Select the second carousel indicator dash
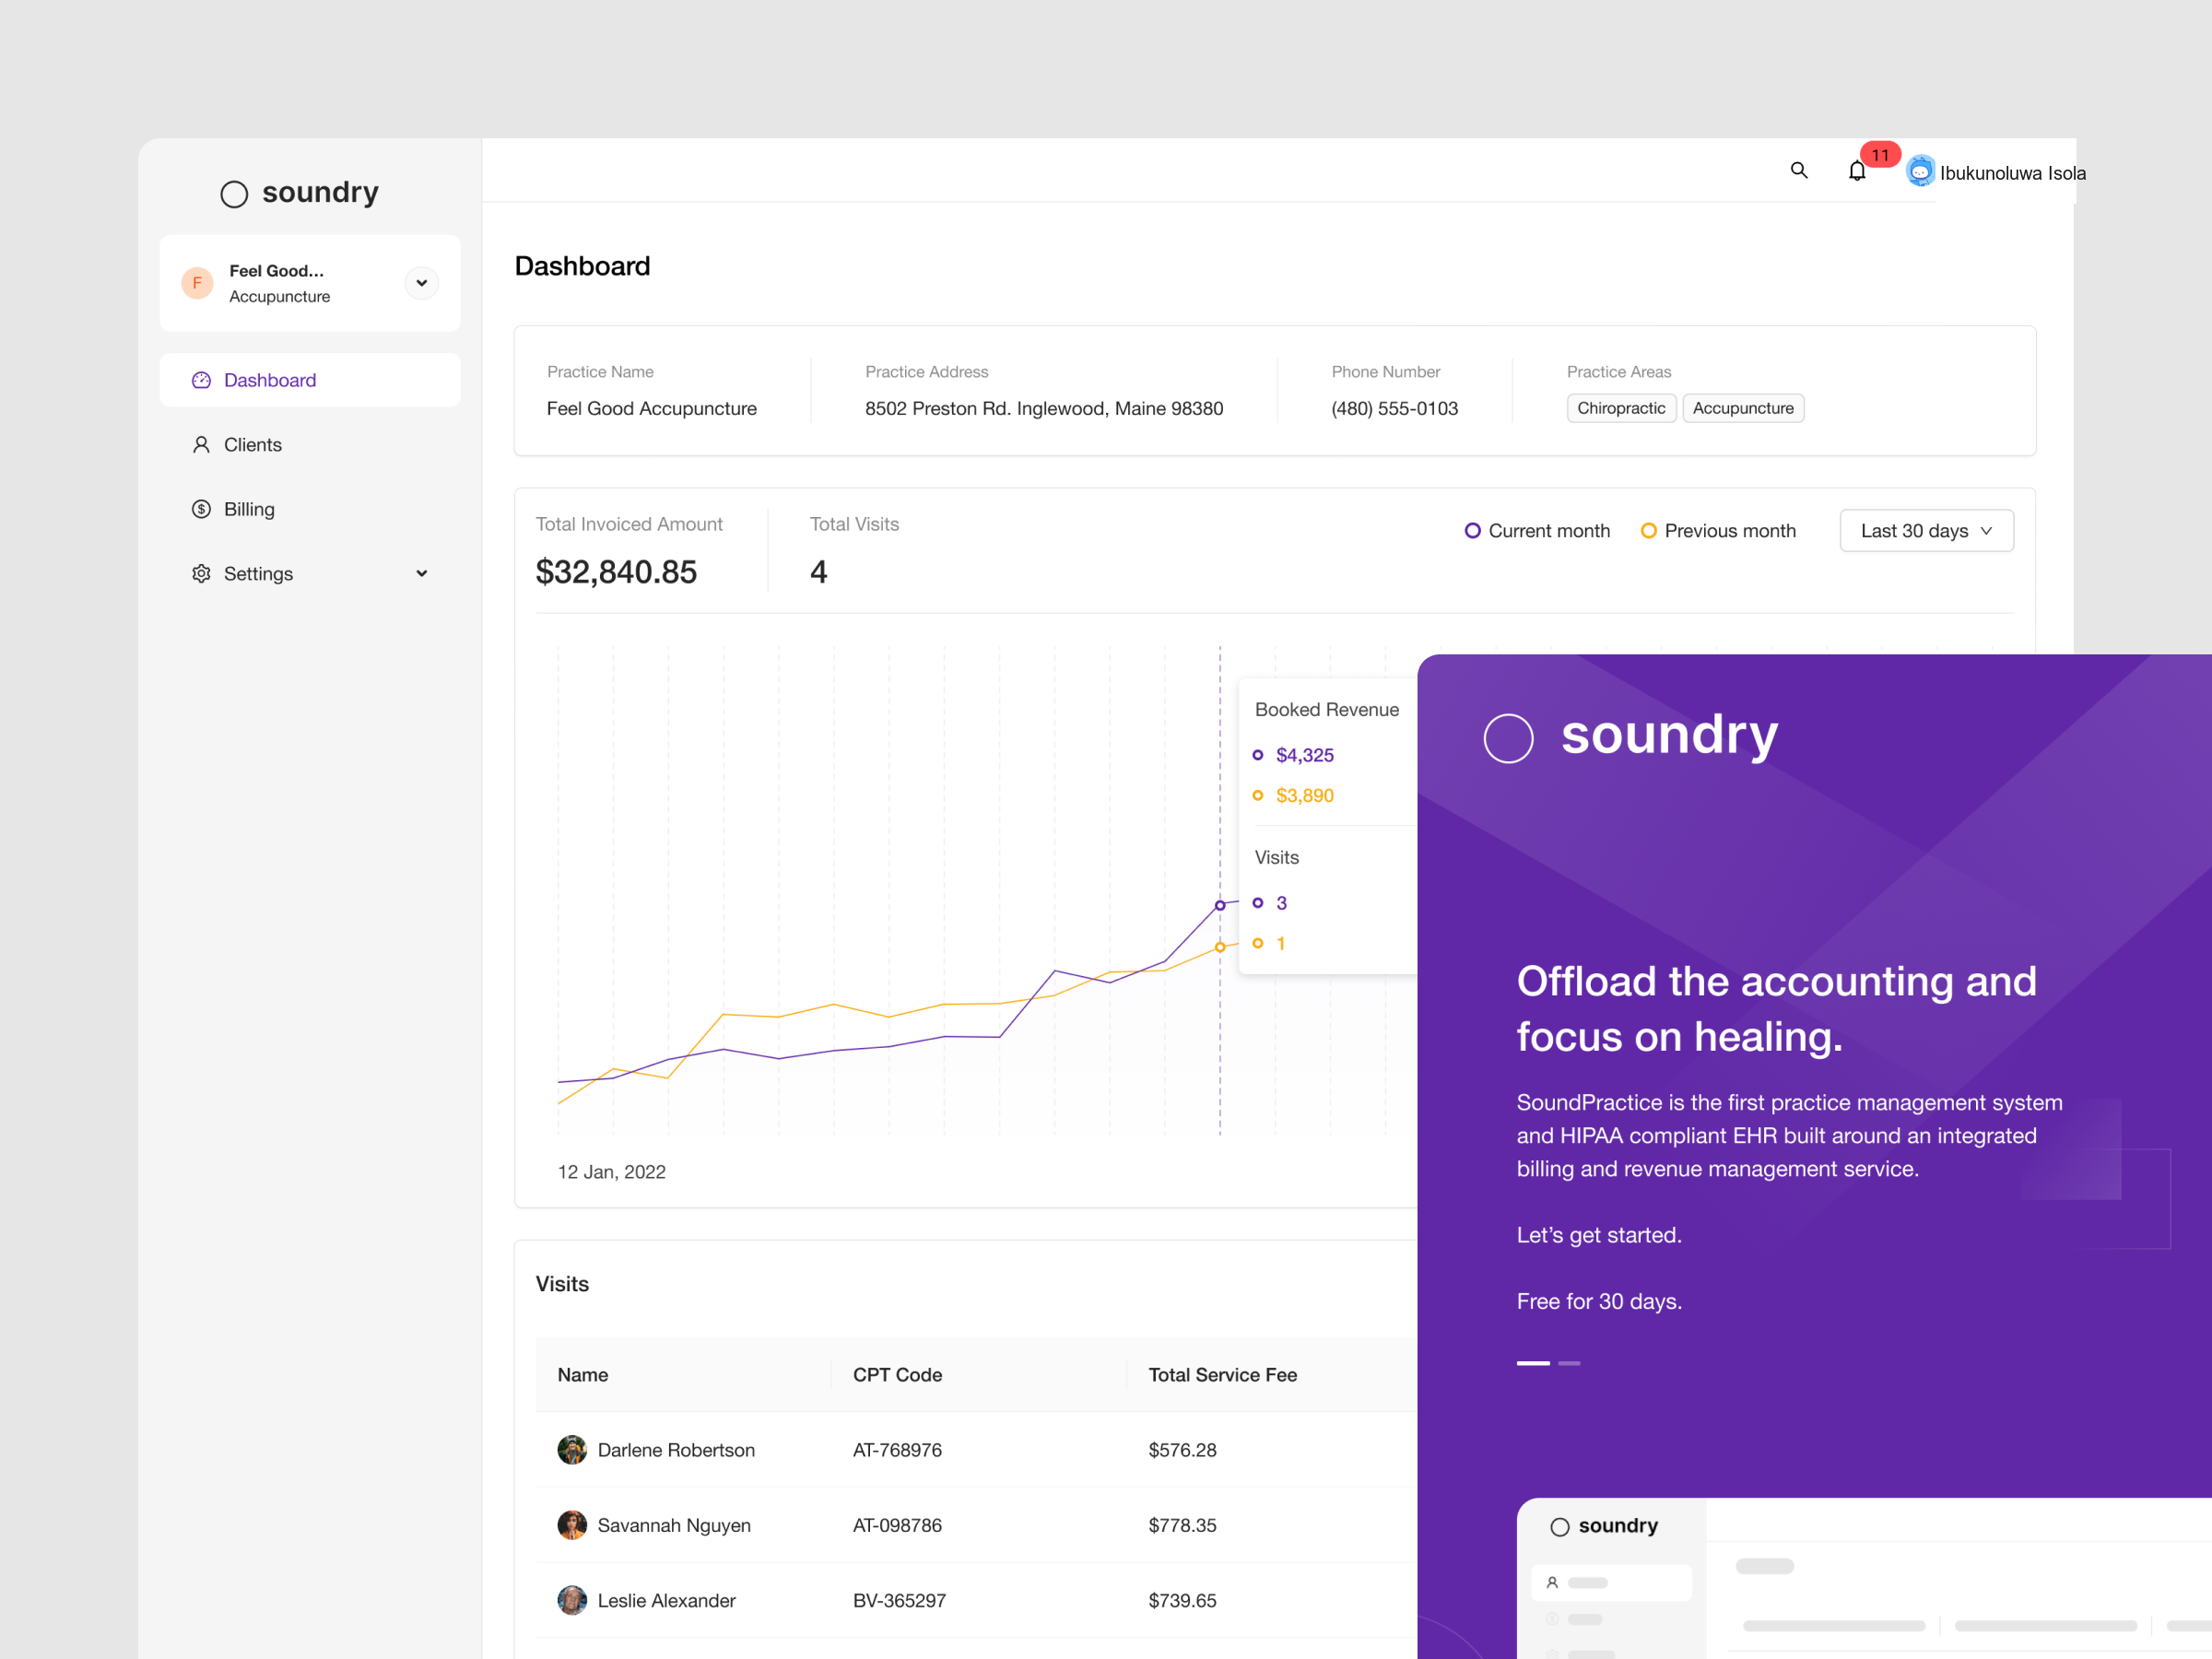Viewport: 2212px width, 1659px height. (1569, 1363)
